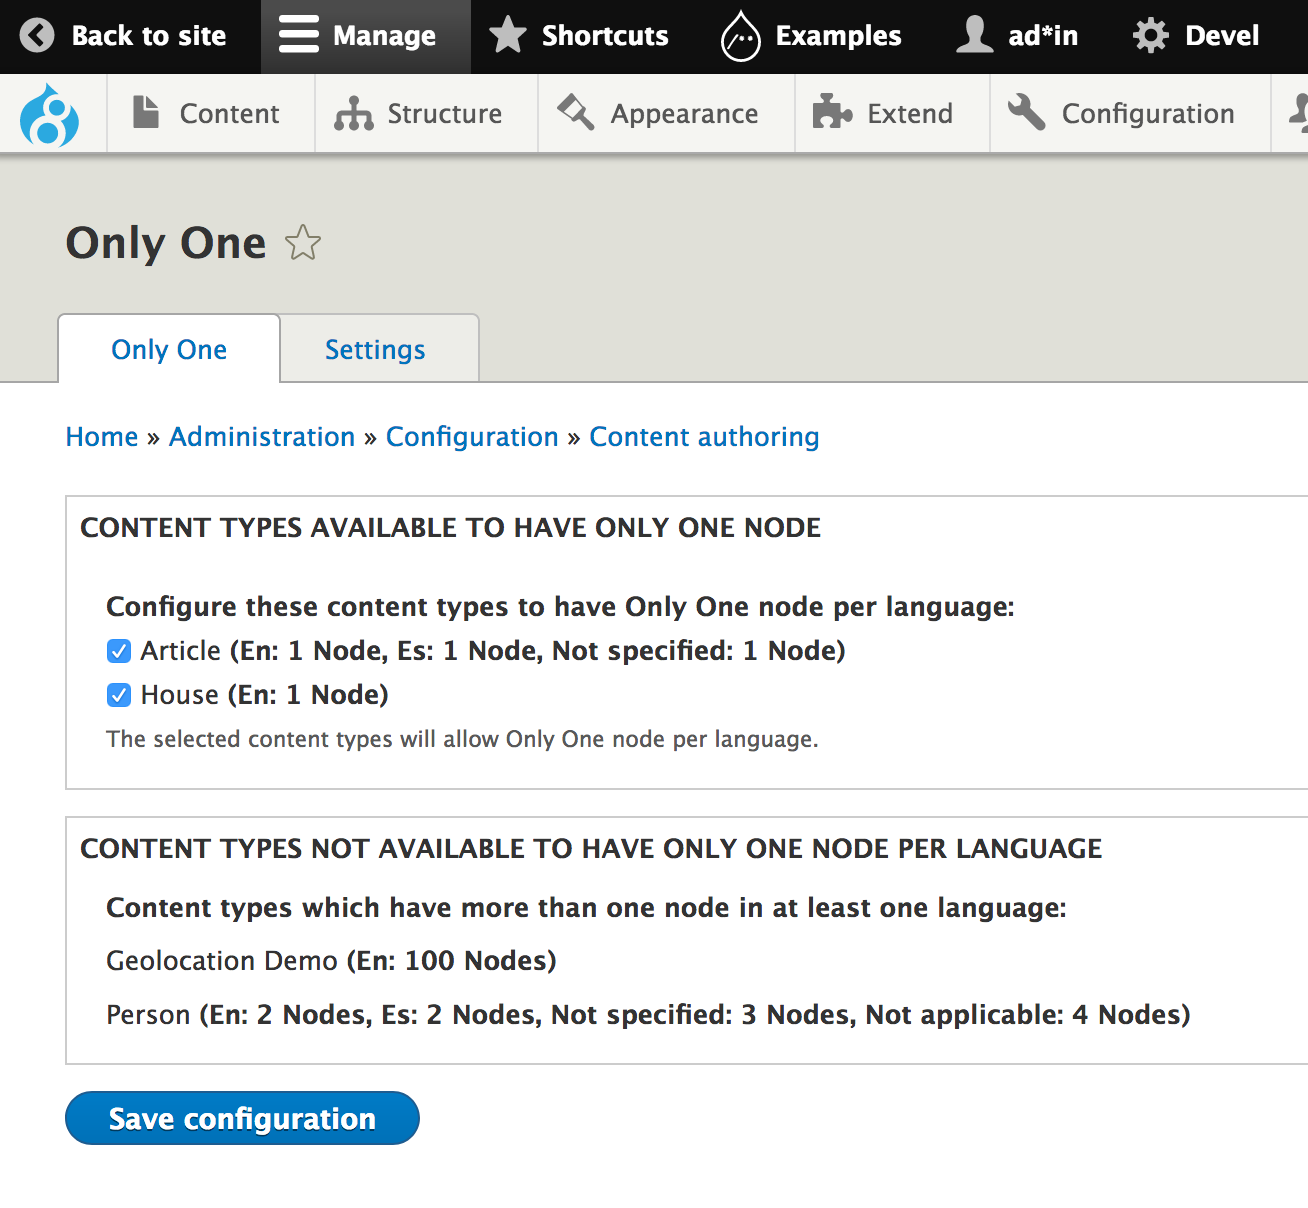Go to the Administration breadcrumb link
This screenshot has width=1308, height=1208.
point(262,437)
